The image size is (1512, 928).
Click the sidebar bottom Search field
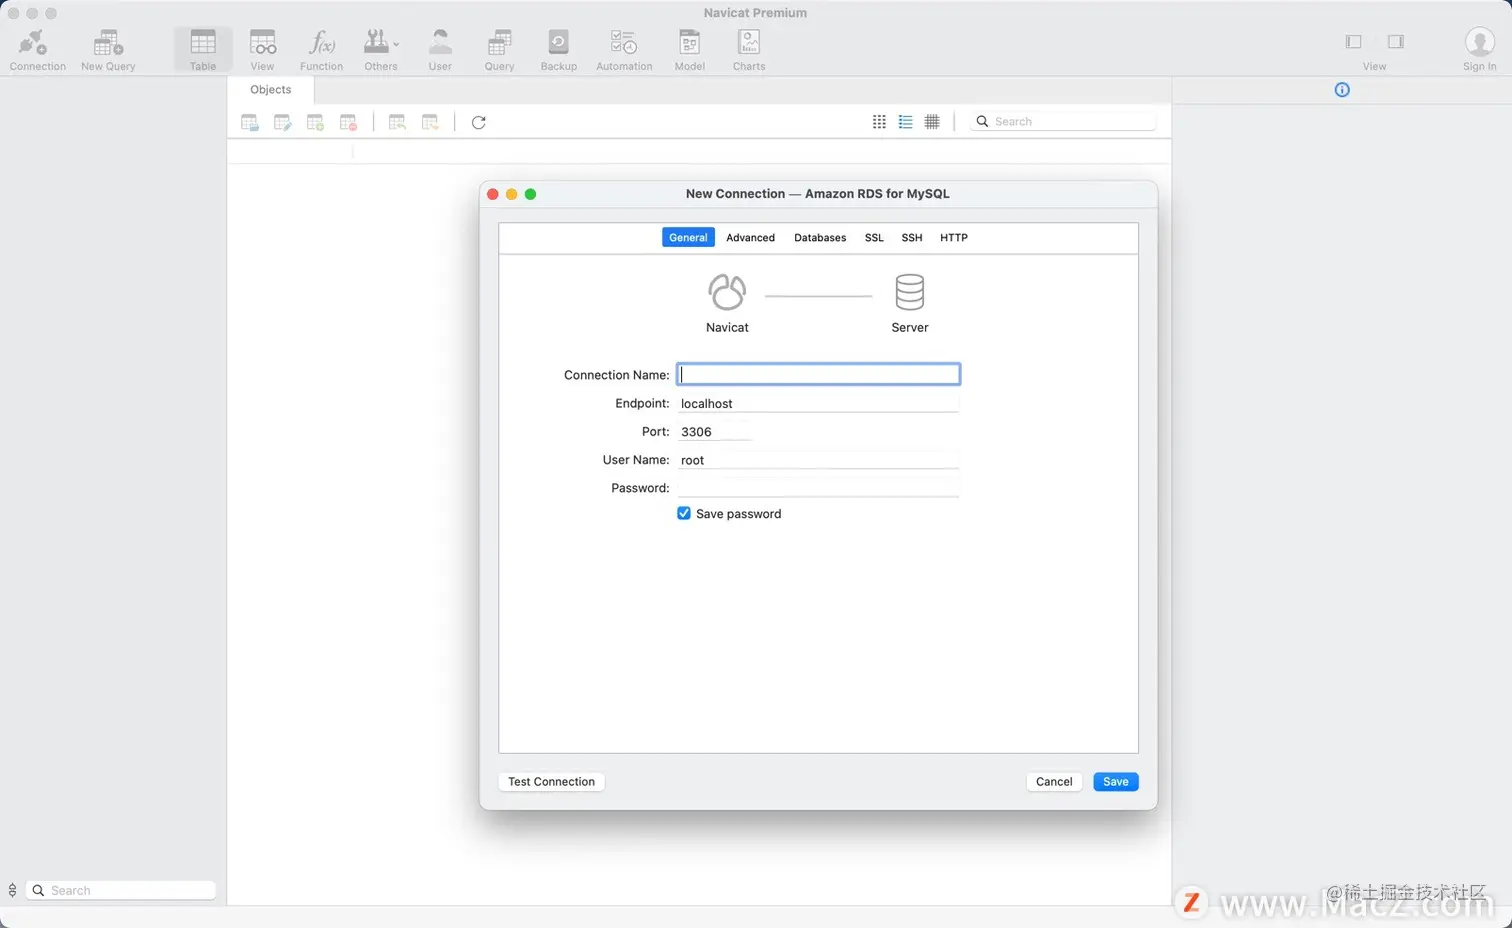click(x=120, y=890)
